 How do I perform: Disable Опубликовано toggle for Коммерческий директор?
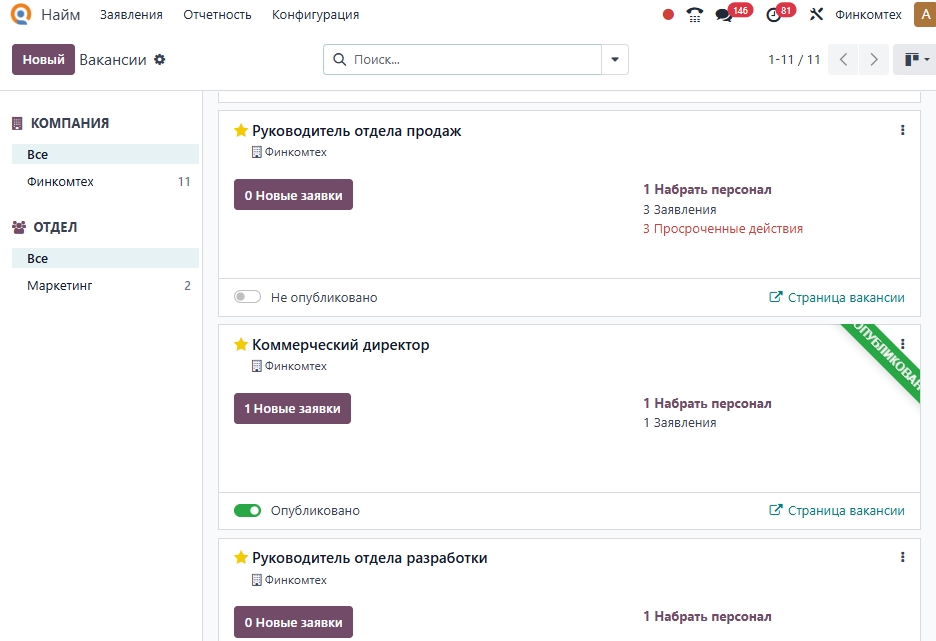tap(247, 511)
